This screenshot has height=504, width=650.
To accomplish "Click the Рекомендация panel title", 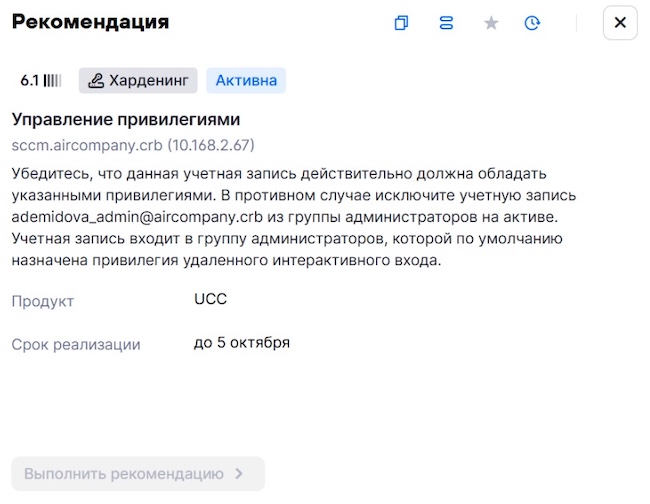I will [x=90, y=22].
